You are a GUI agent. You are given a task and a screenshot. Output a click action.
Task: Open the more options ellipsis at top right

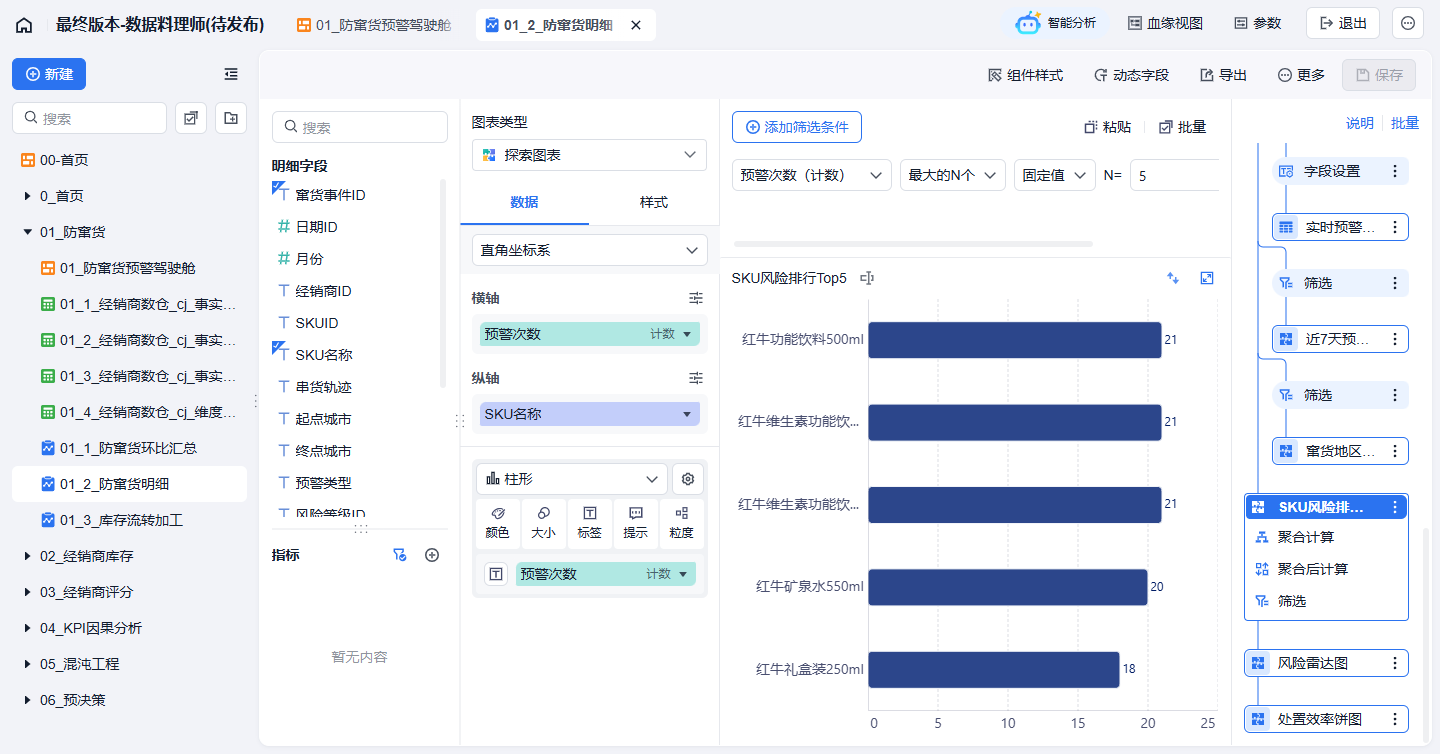coord(1408,23)
